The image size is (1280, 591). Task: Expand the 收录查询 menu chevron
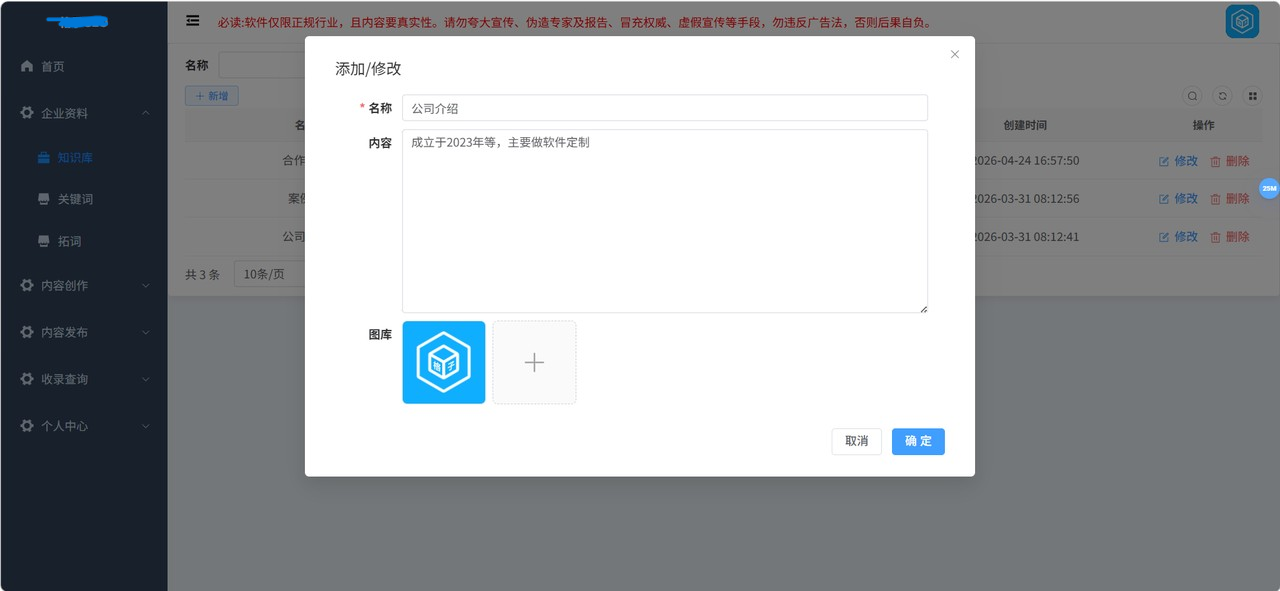(x=146, y=379)
